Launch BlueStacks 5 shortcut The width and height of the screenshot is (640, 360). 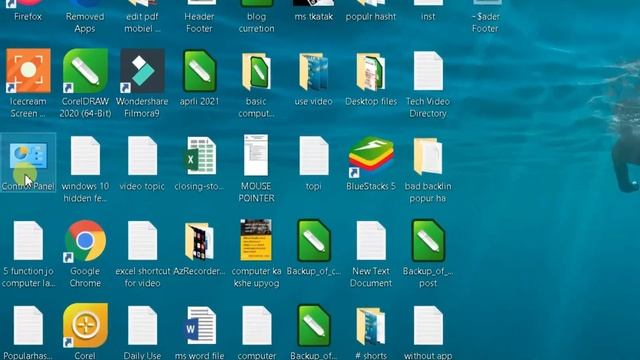pos(371,157)
